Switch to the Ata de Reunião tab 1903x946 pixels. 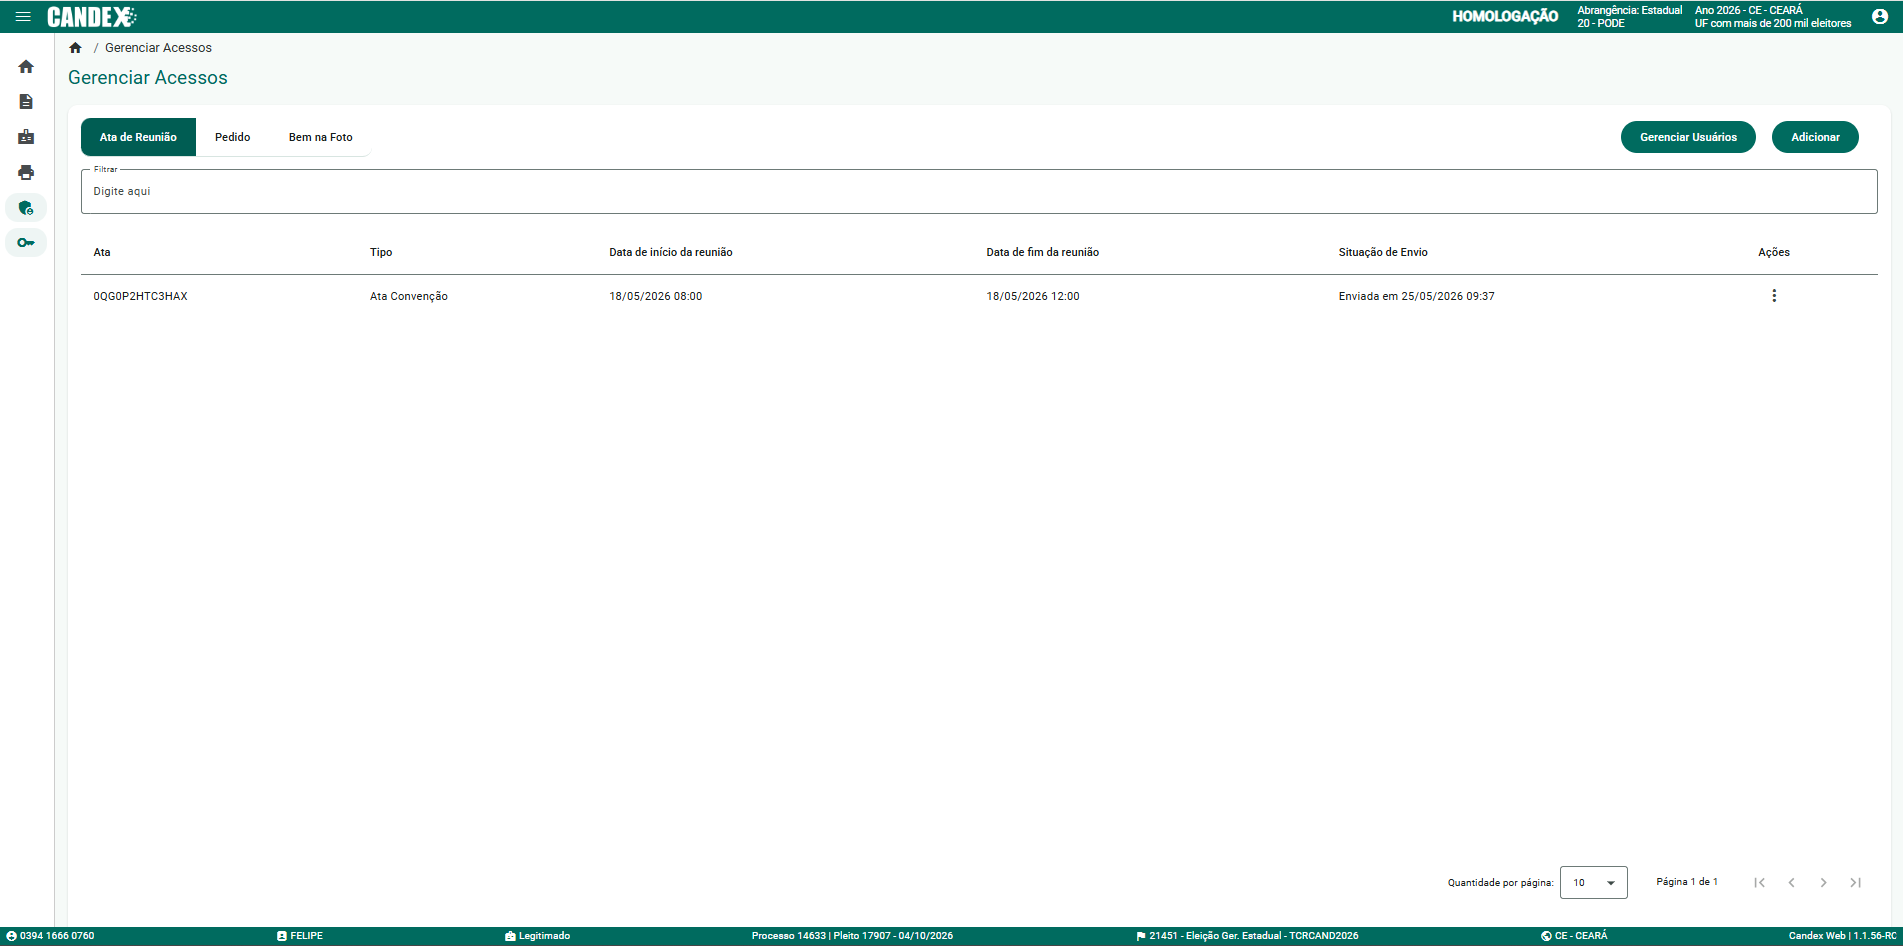pyautogui.click(x=138, y=137)
